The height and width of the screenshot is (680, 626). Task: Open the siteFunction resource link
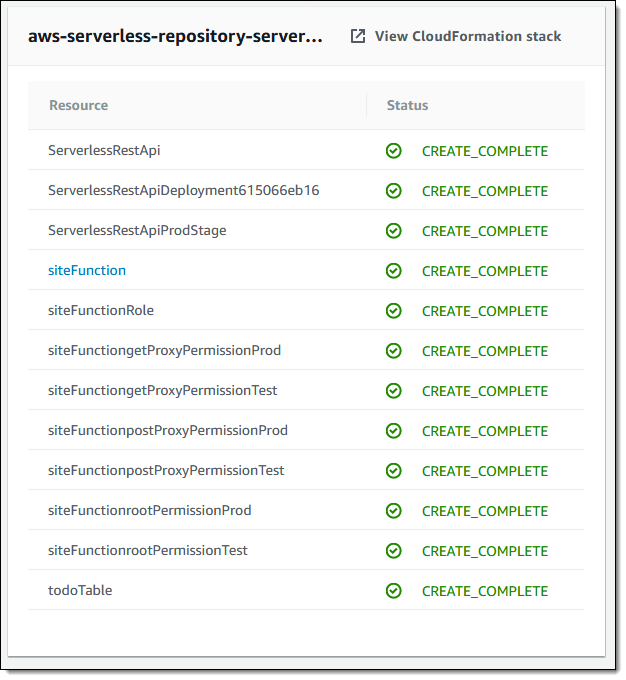coord(87,271)
